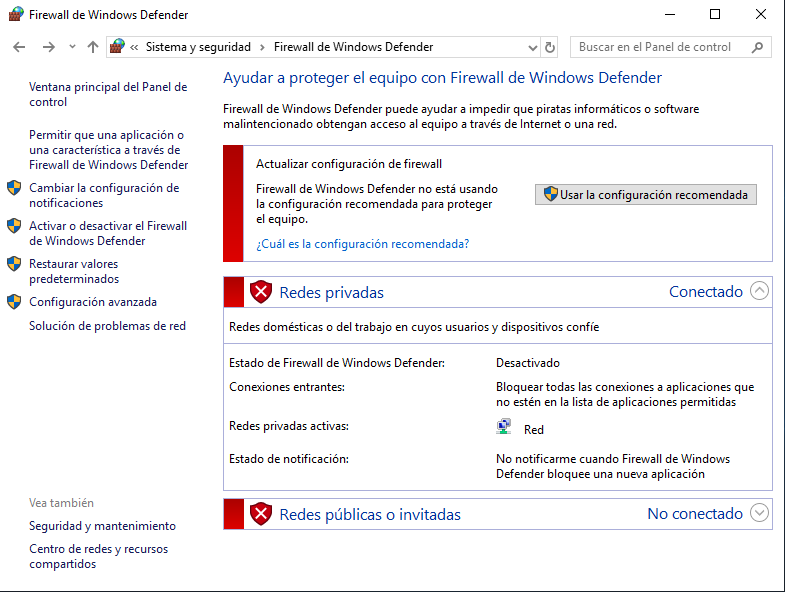This screenshot has width=785, height=592.
Task: Click red X shield icon for Redes públicas
Action: pos(261,514)
